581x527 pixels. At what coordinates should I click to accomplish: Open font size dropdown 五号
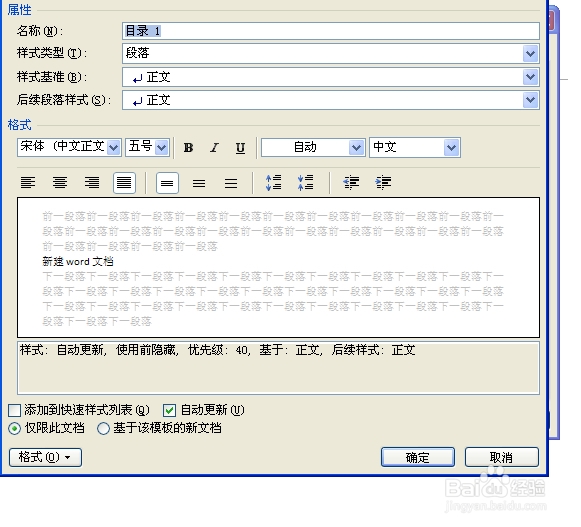(x=162, y=148)
